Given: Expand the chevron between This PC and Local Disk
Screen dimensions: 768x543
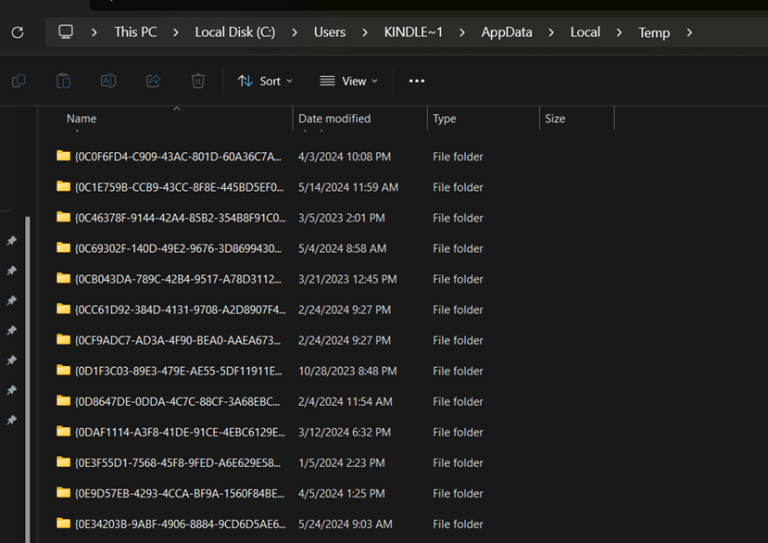Looking at the screenshot, I should (x=176, y=32).
